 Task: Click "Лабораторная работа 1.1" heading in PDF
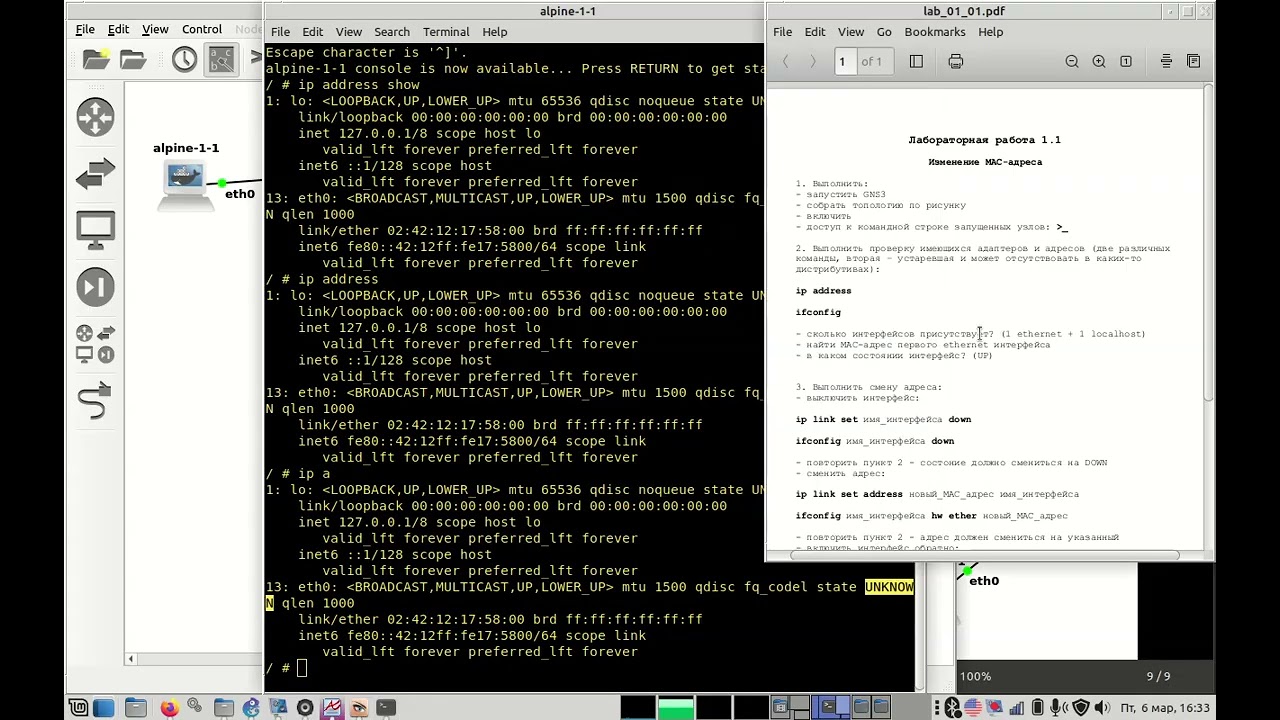tap(984, 140)
